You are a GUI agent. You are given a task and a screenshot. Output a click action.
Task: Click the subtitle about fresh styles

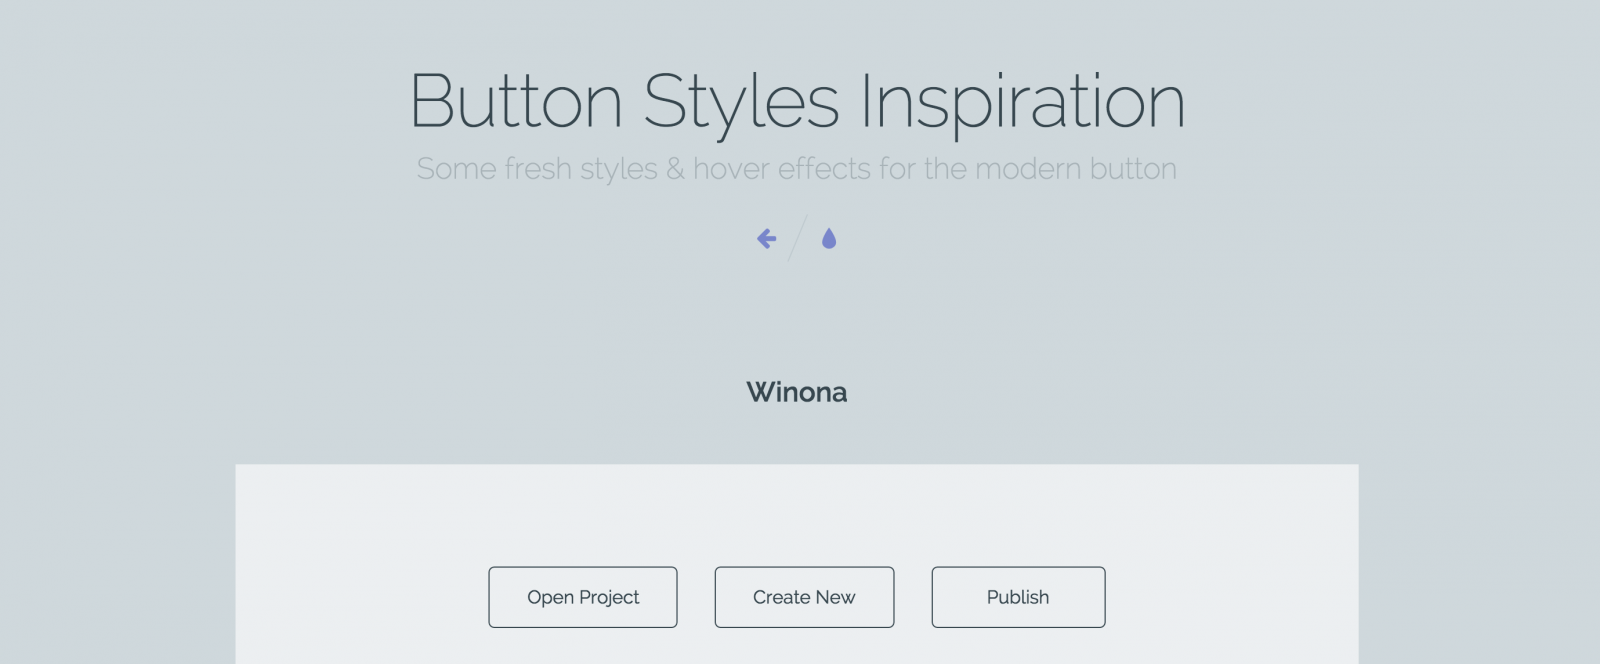pyautogui.click(x=796, y=169)
